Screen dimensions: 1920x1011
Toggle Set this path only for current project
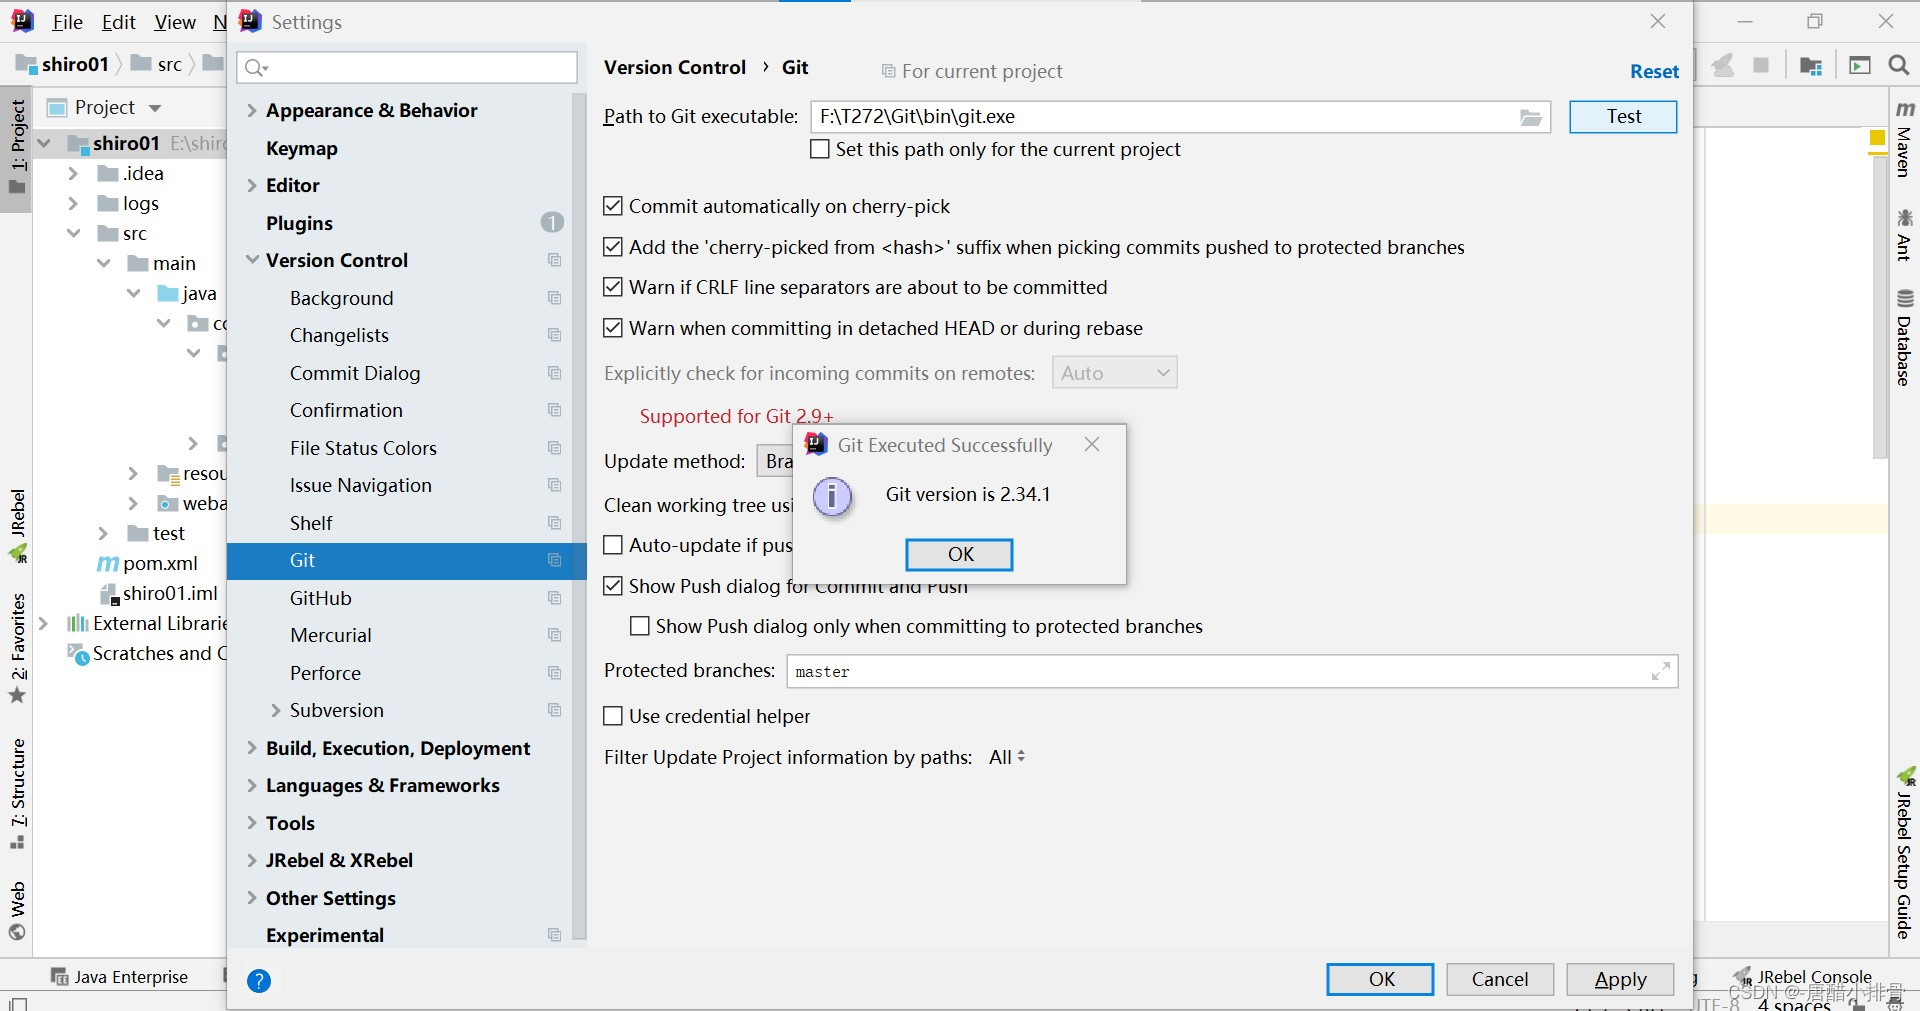(820, 149)
